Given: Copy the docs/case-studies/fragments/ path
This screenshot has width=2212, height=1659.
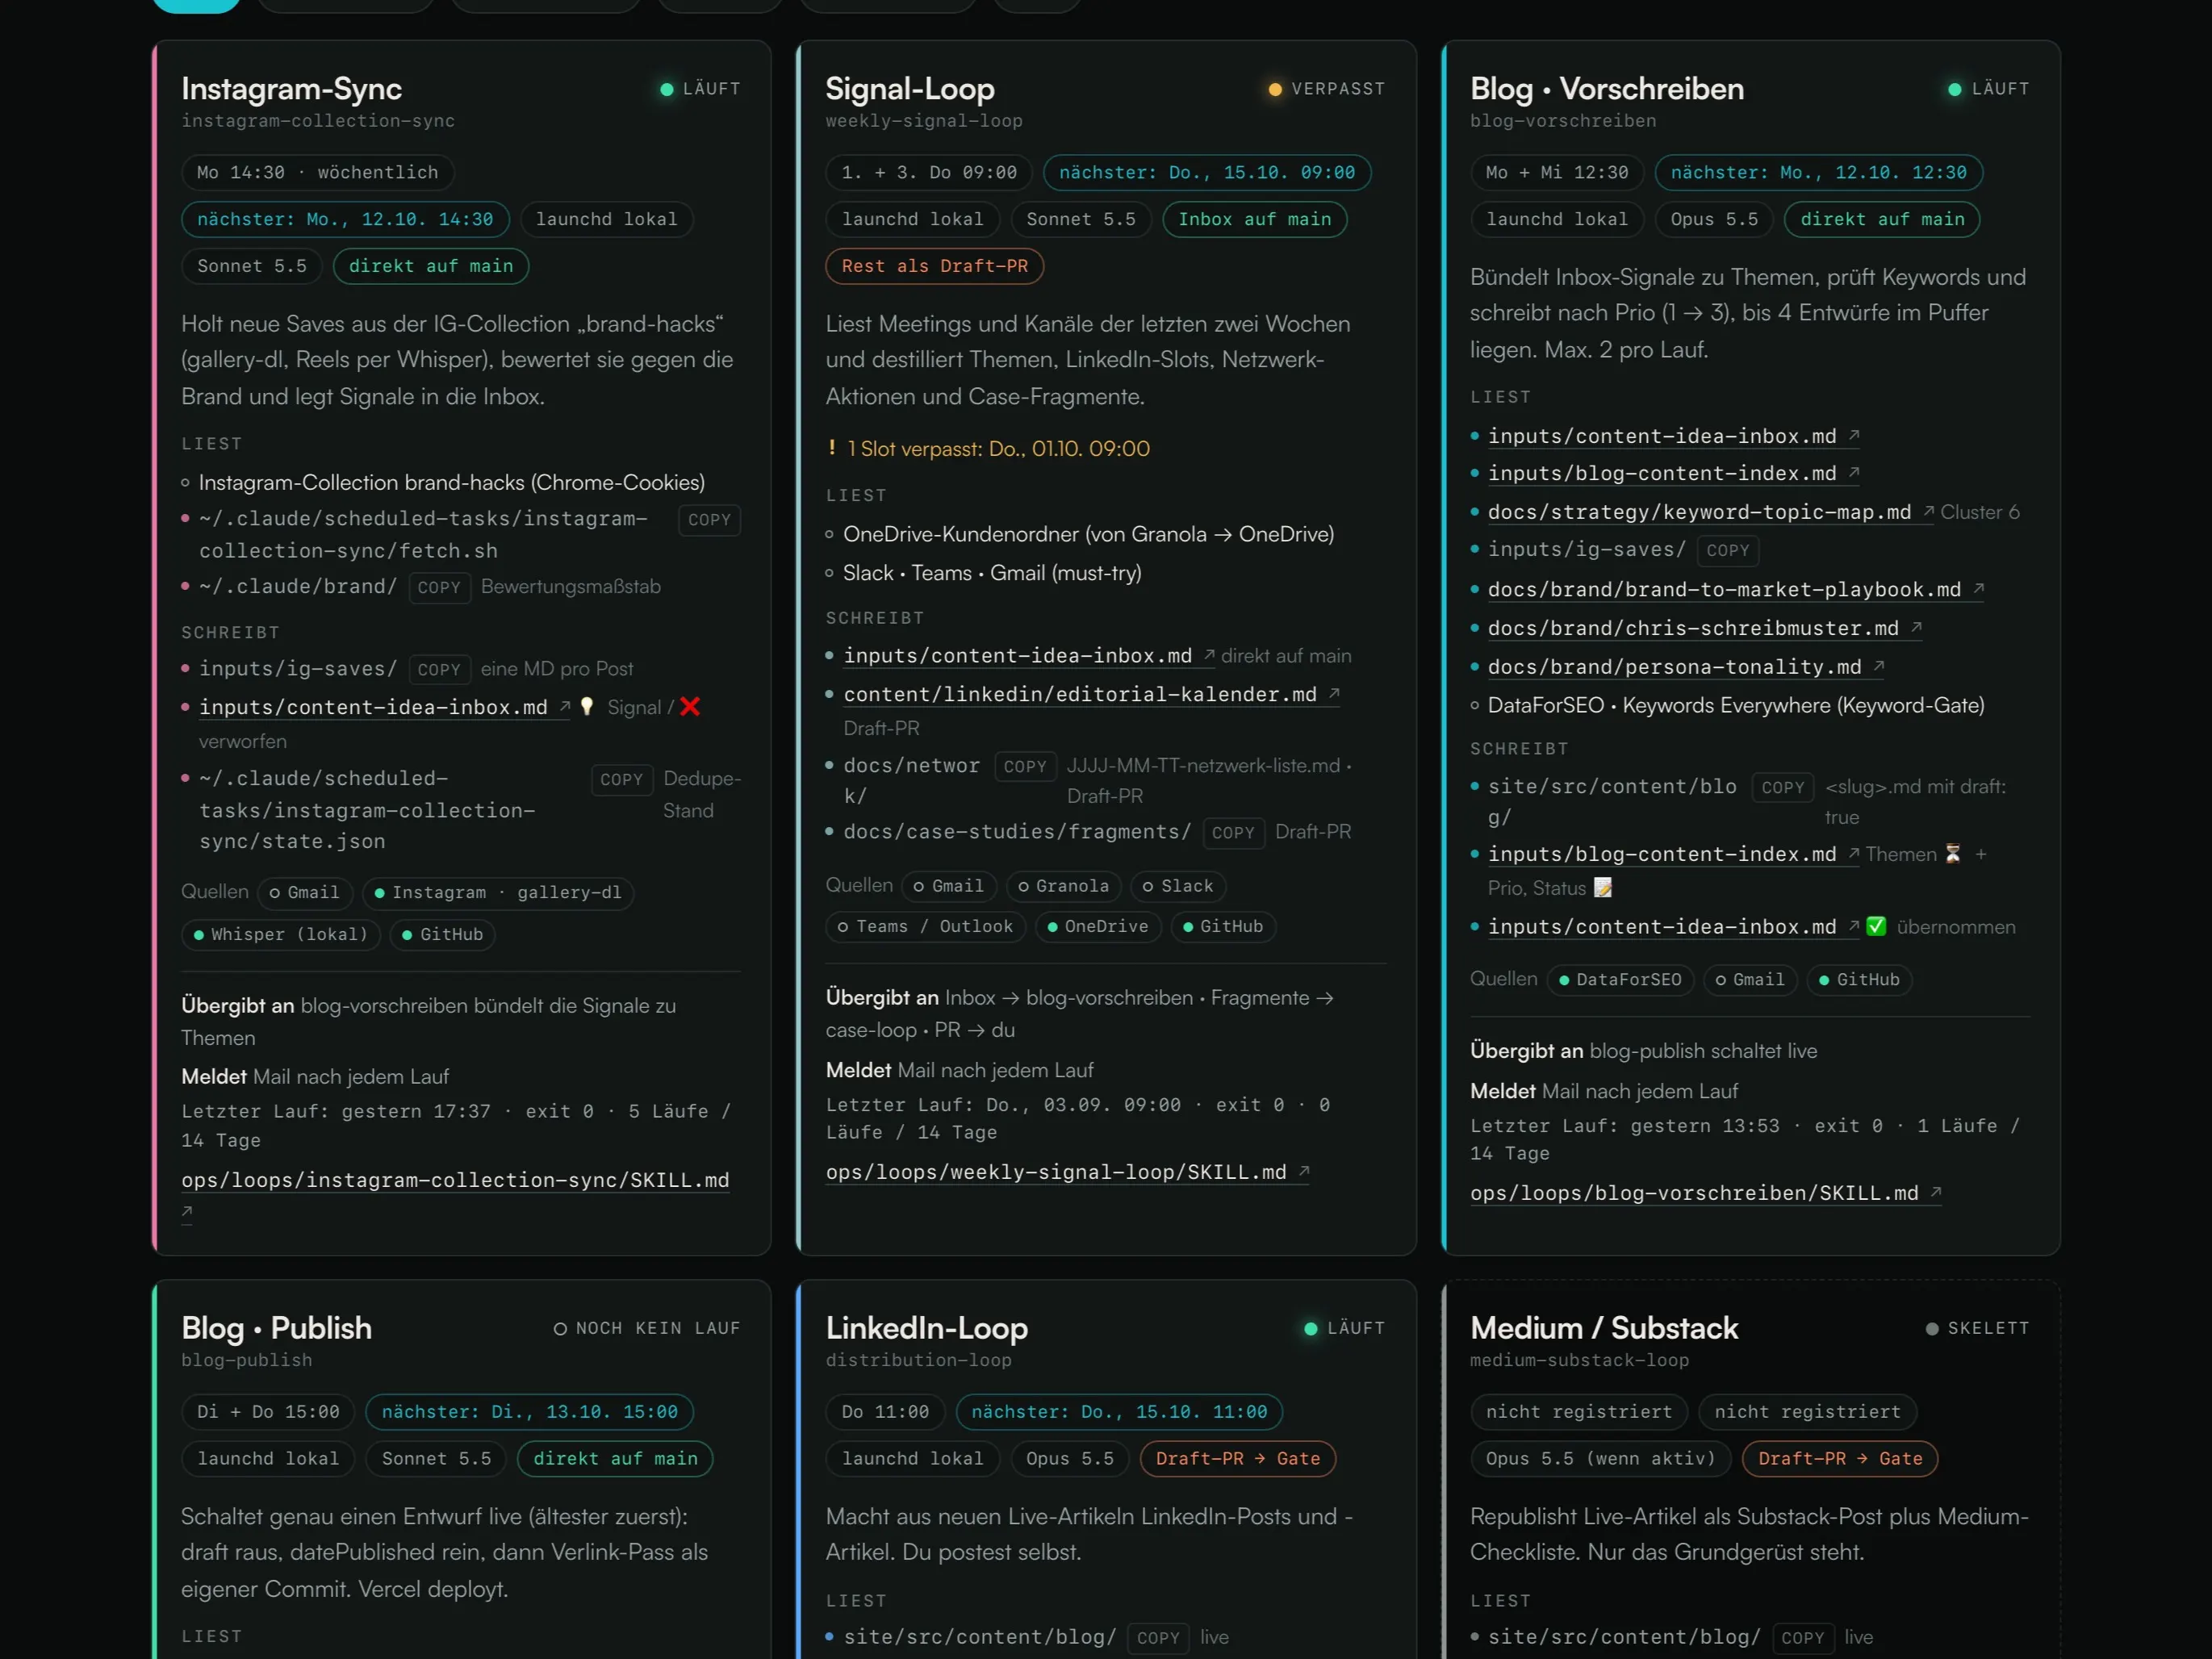Looking at the screenshot, I should pyautogui.click(x=1232, y=832).
